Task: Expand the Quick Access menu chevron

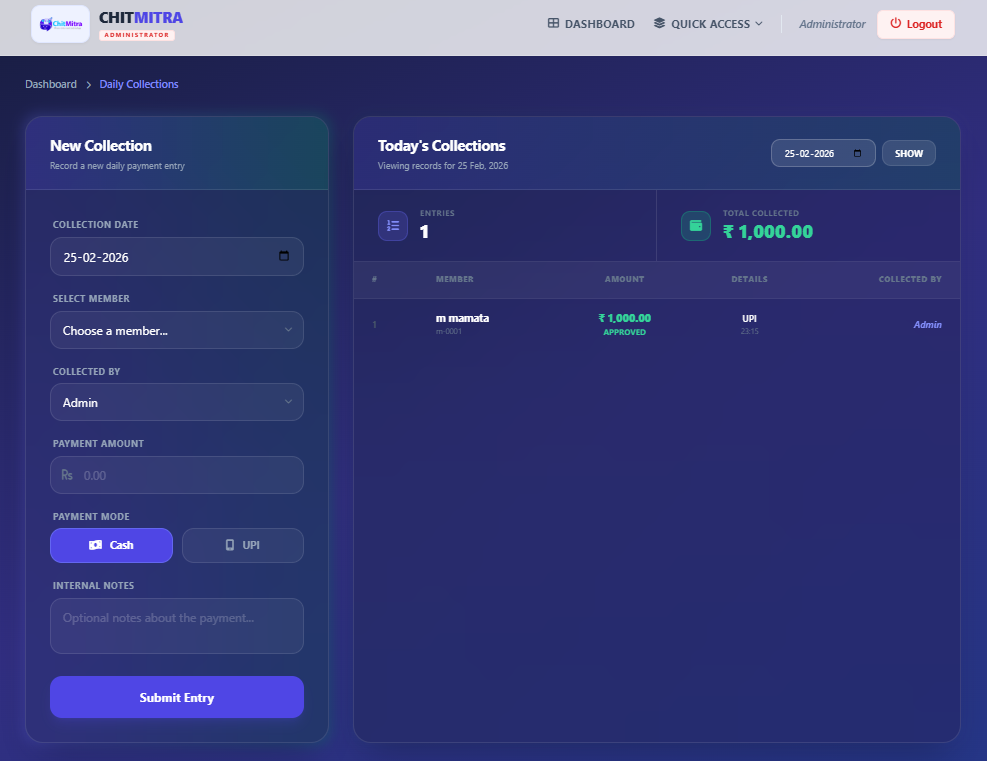Action: pyautogui.click(x=759, y=24)
